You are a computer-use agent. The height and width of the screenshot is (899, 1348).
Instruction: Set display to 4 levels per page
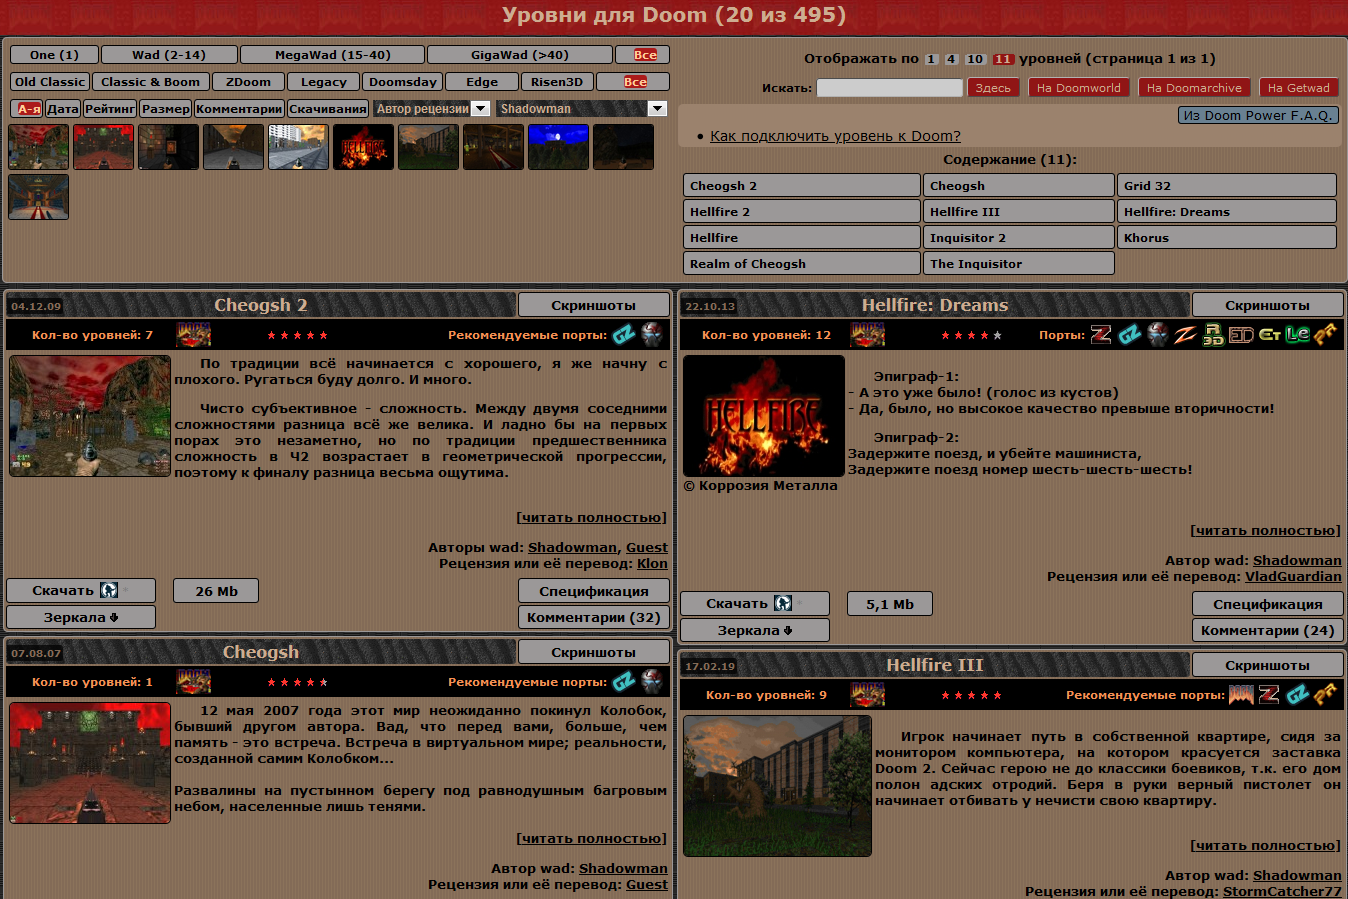pyautogui.click(x=951, y=59)
